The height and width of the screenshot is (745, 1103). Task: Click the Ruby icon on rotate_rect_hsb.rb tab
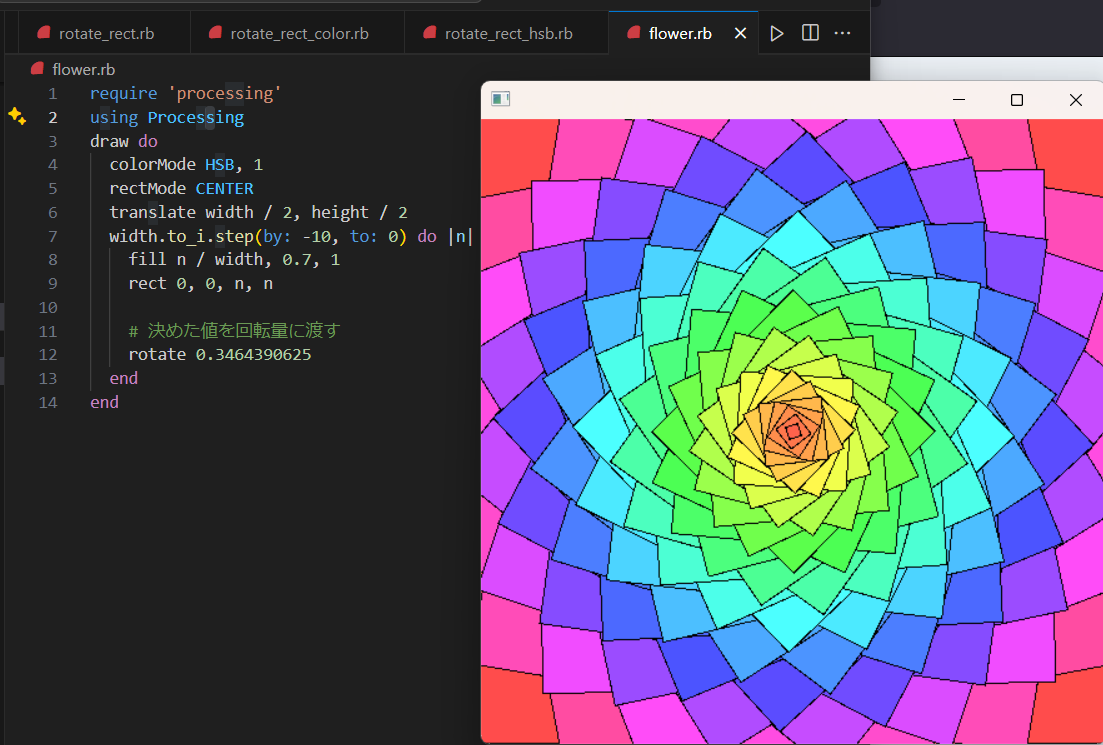429,32
